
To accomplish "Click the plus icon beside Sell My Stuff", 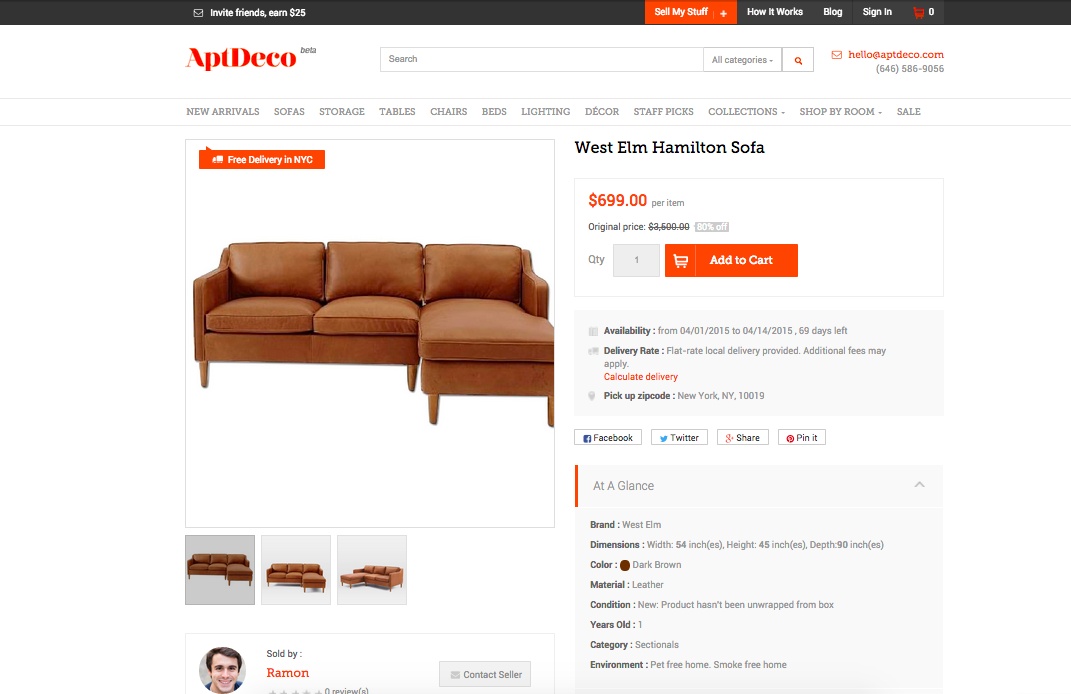I will [723, 13].
